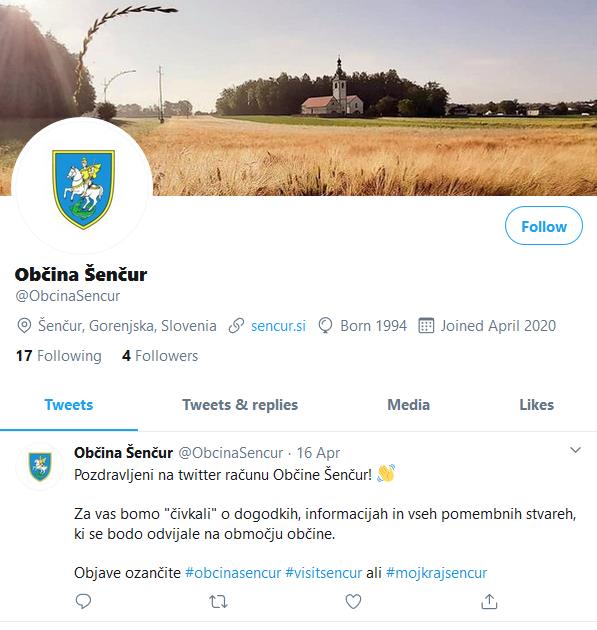Click the birthday balloon icon

325,325
